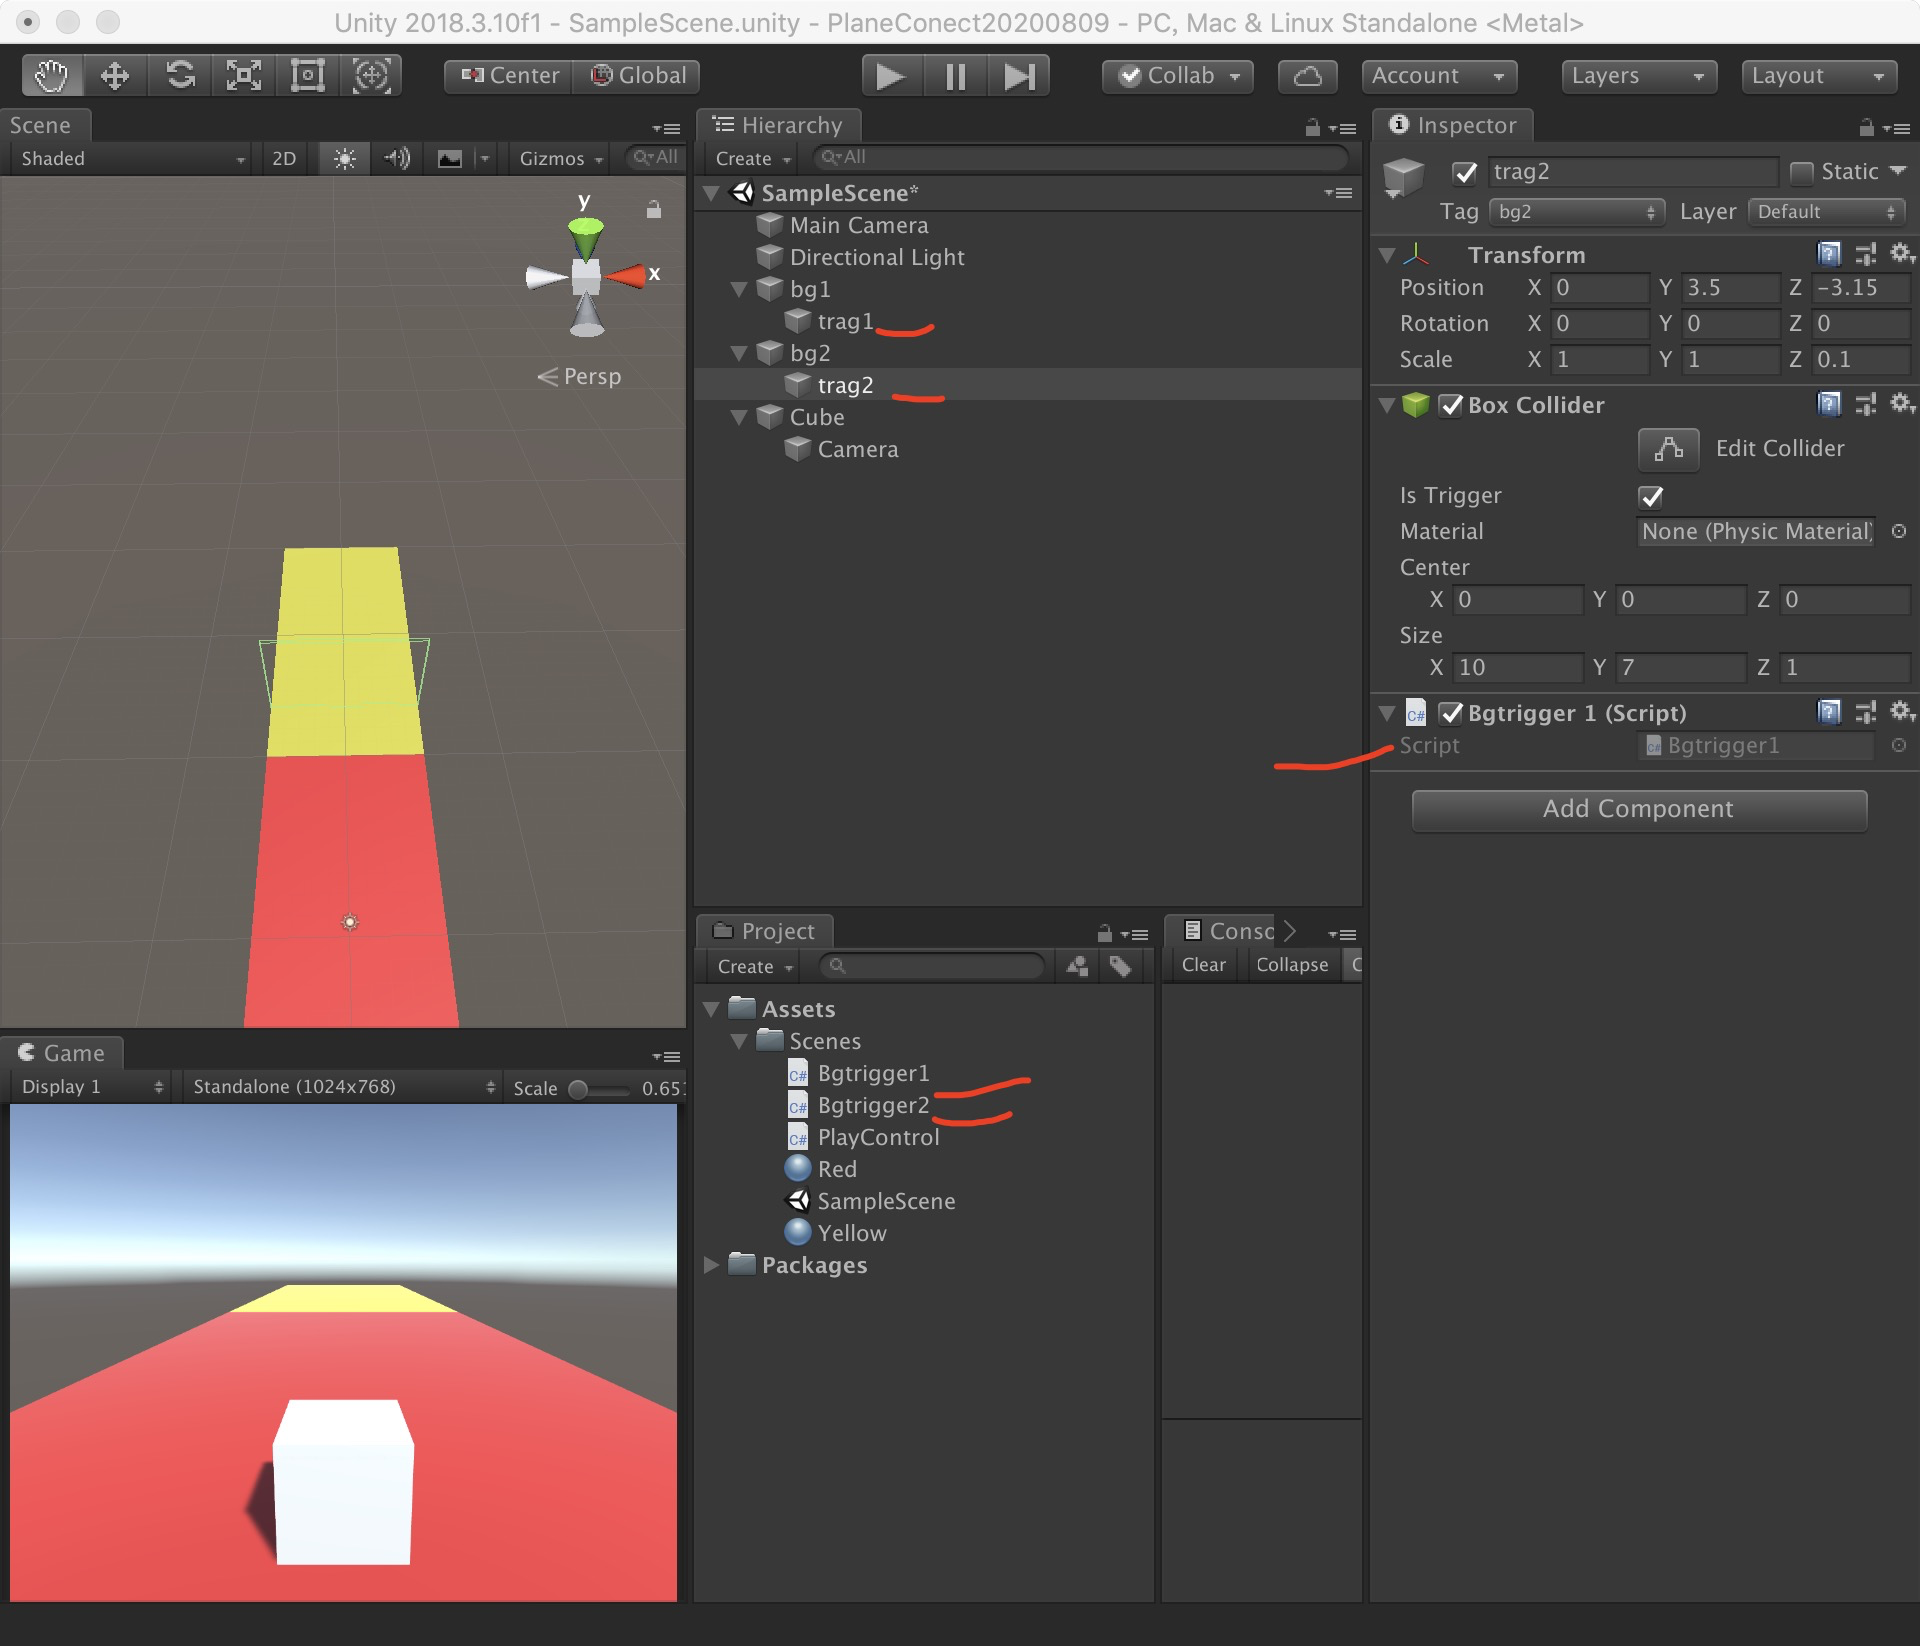Select the Move tool icon

point(115,76)
